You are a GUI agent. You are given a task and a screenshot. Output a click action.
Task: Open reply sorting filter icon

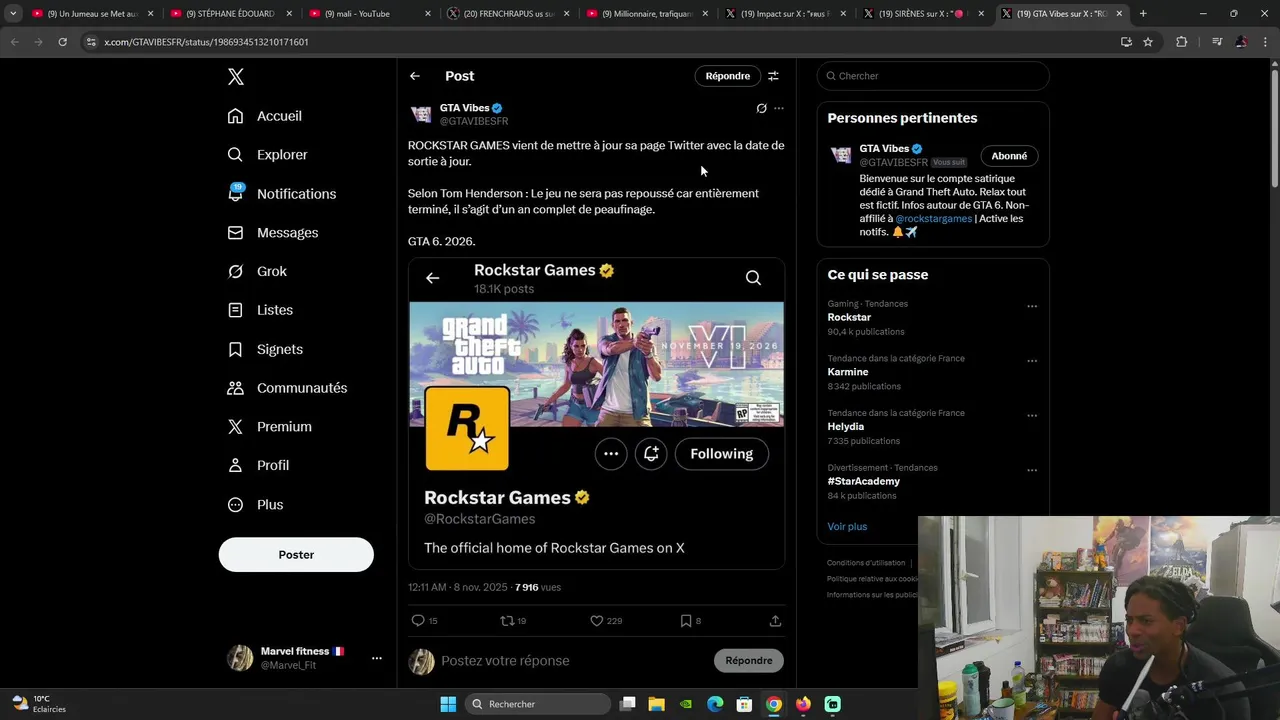pos(773,76)
